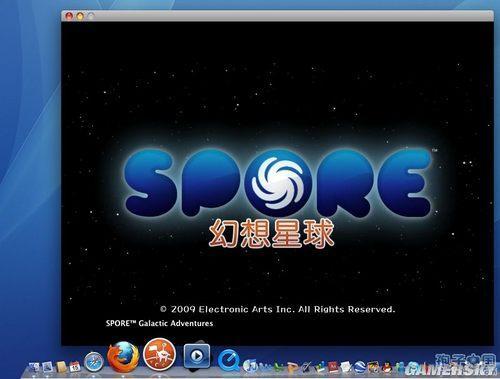Open the blue play-button media app icon
Screen dimensions: 500x379
point(197,356)
